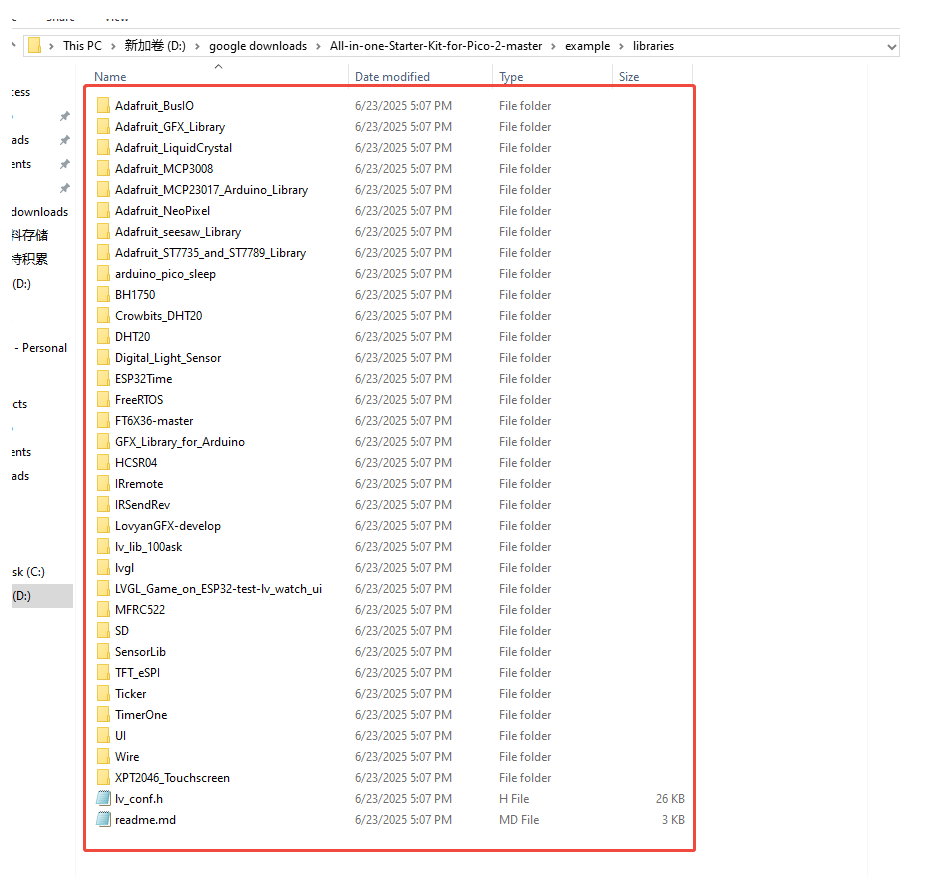
Task: Click the IRremote folder icon
Action: pyautogui.click(x=103, y=483)
